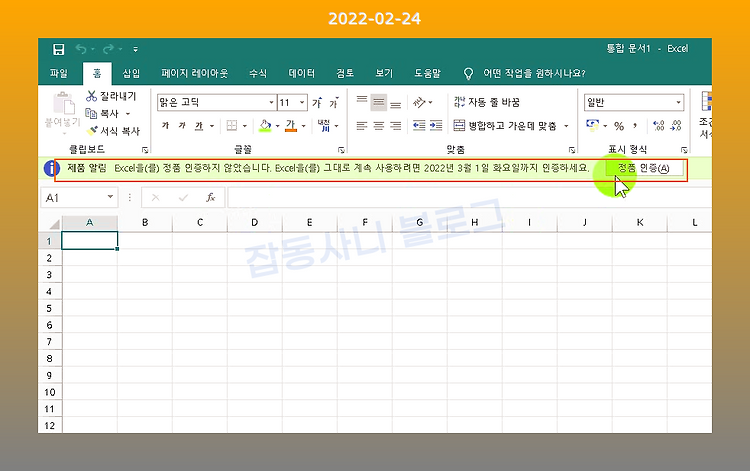750x471 pixels.
Task: Open the font size 11 dropdown
Action: coord(302,102)
